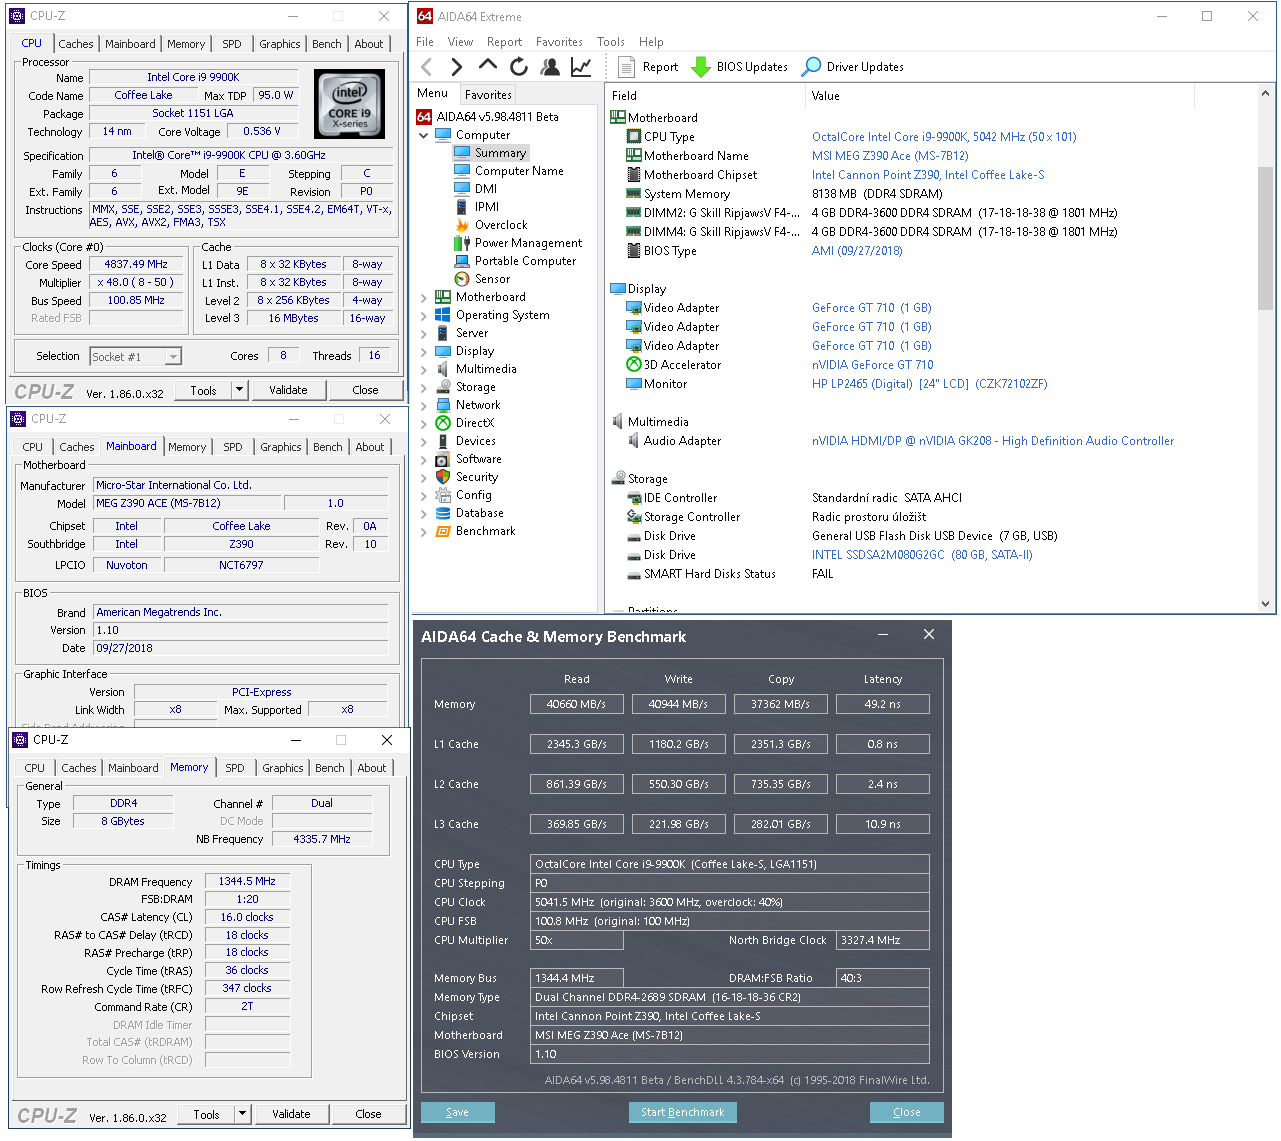This screenshot has height=1141, width=1281.
Task: Click the 3D Accelerator field icon
Action: [x=633, y=365]
